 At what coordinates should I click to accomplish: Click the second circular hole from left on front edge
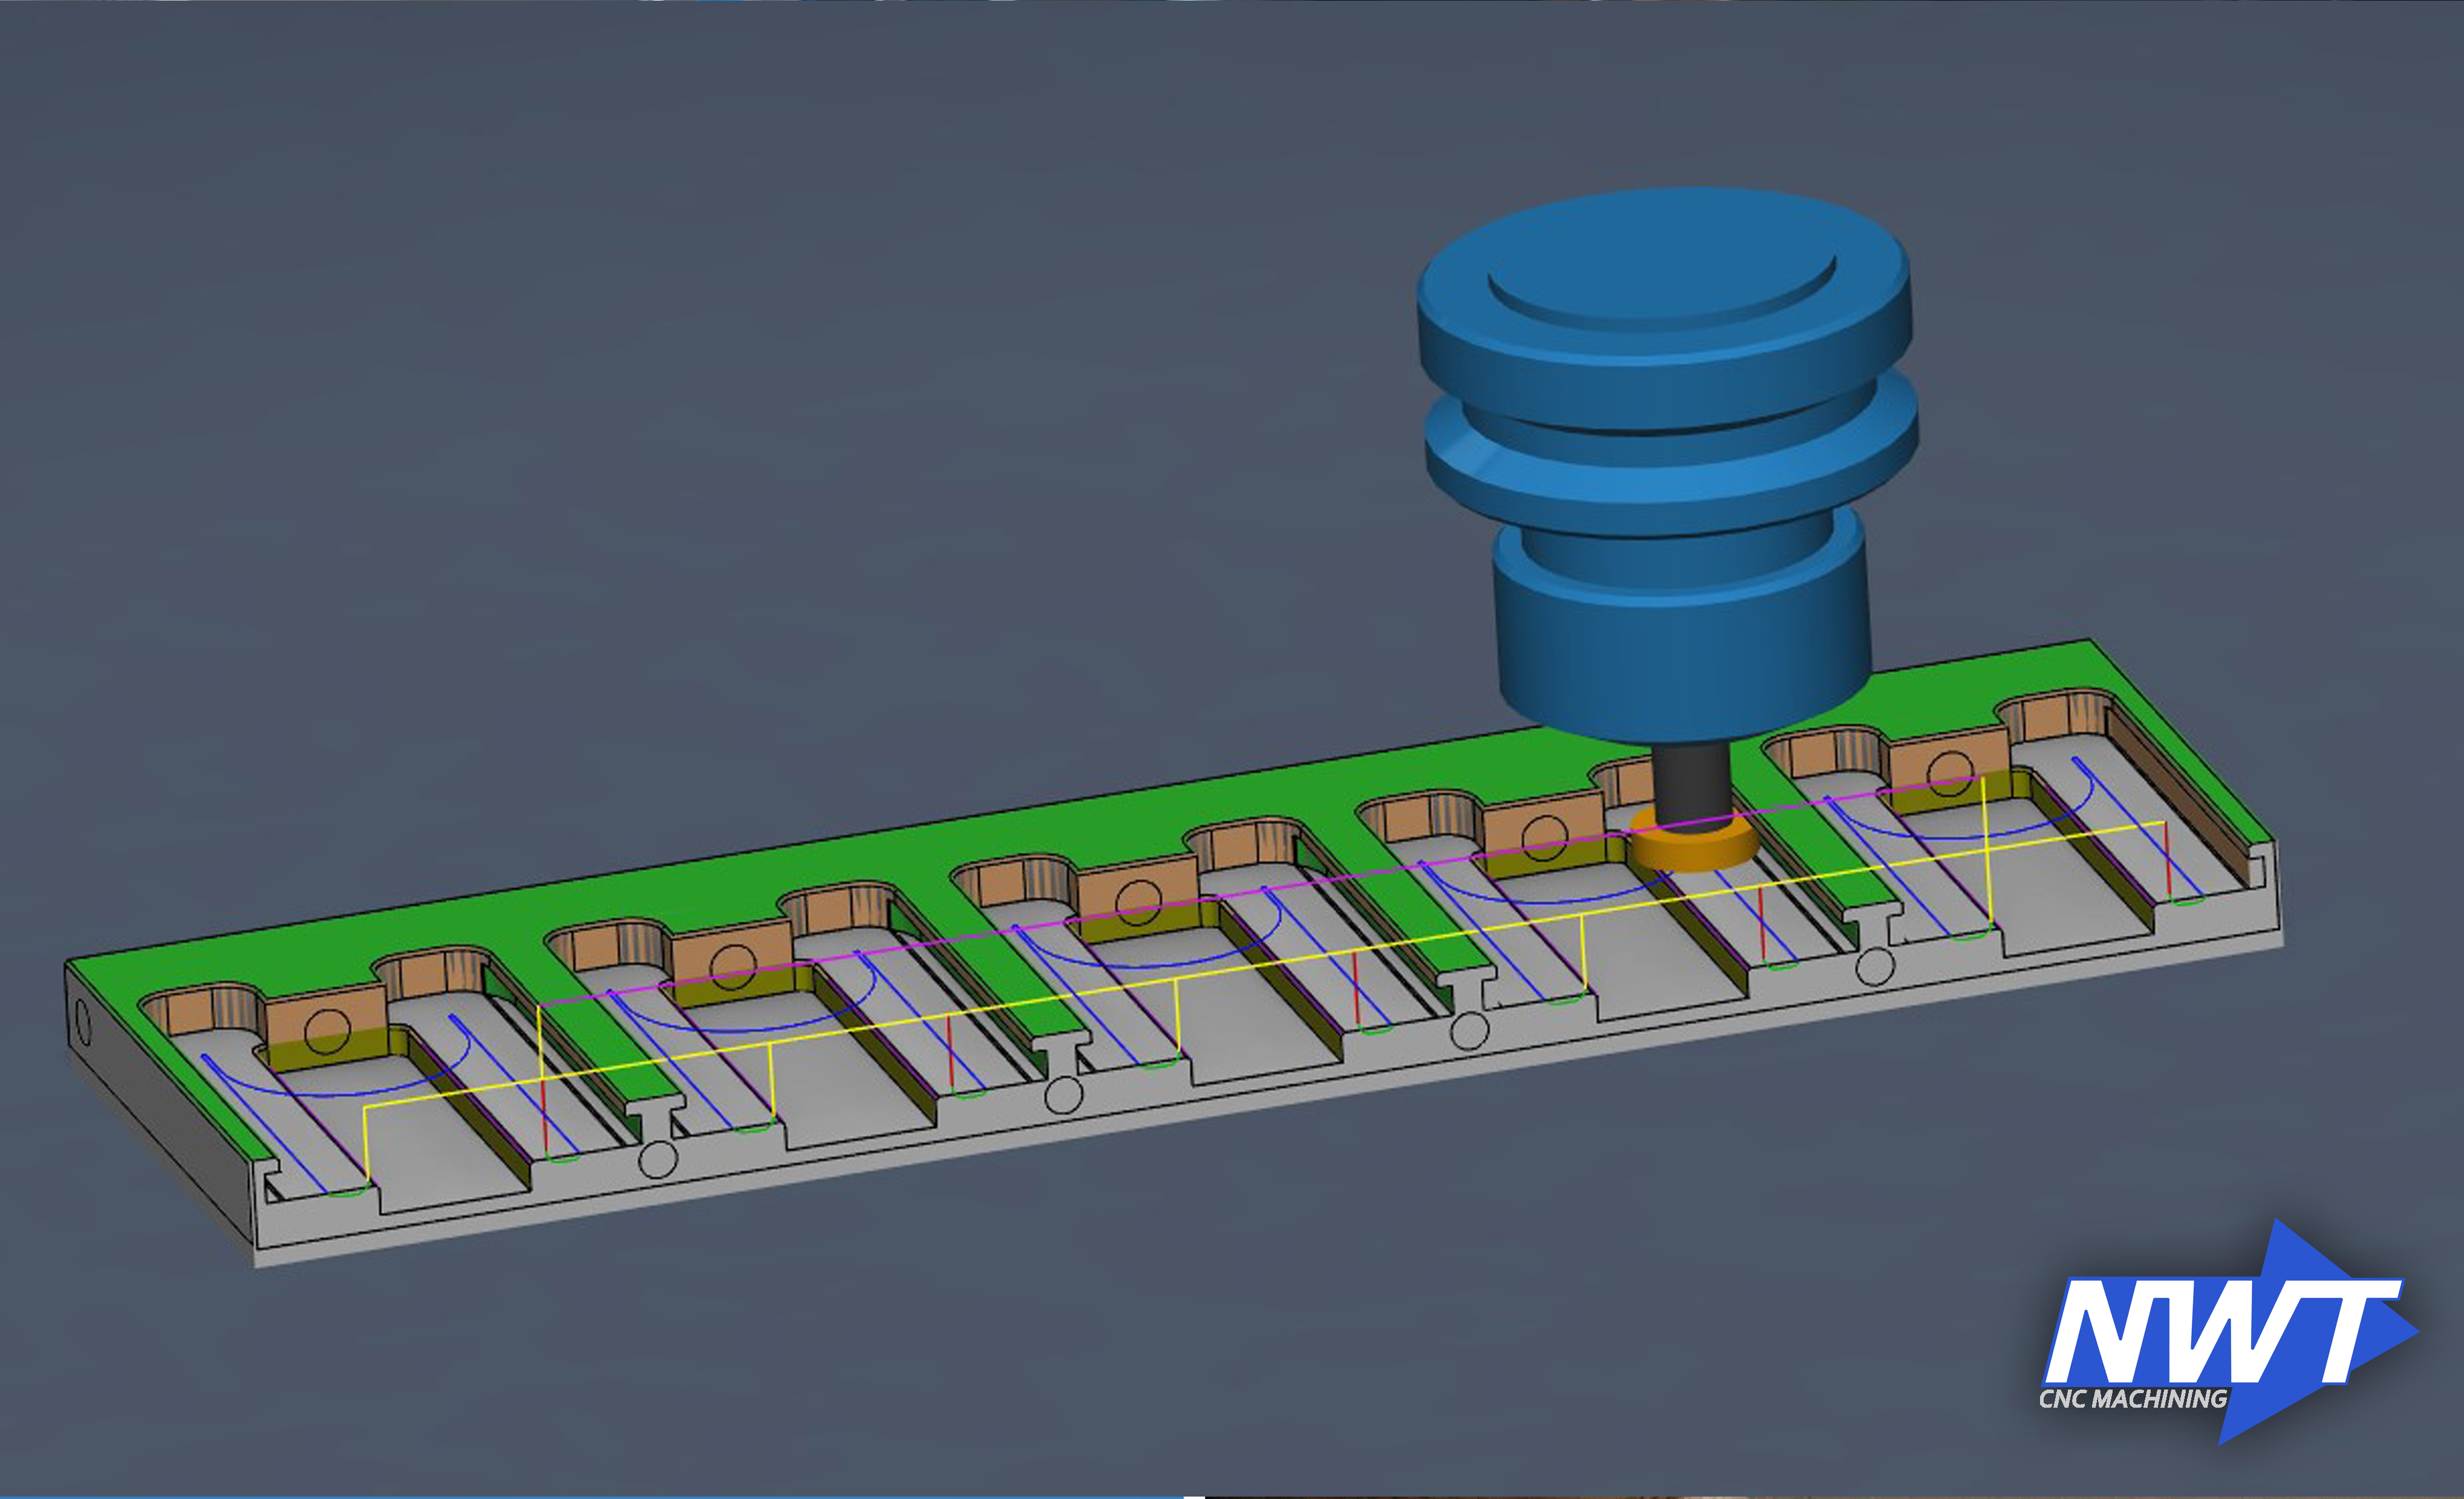pyautogui.click(x=1063, y=1095)
